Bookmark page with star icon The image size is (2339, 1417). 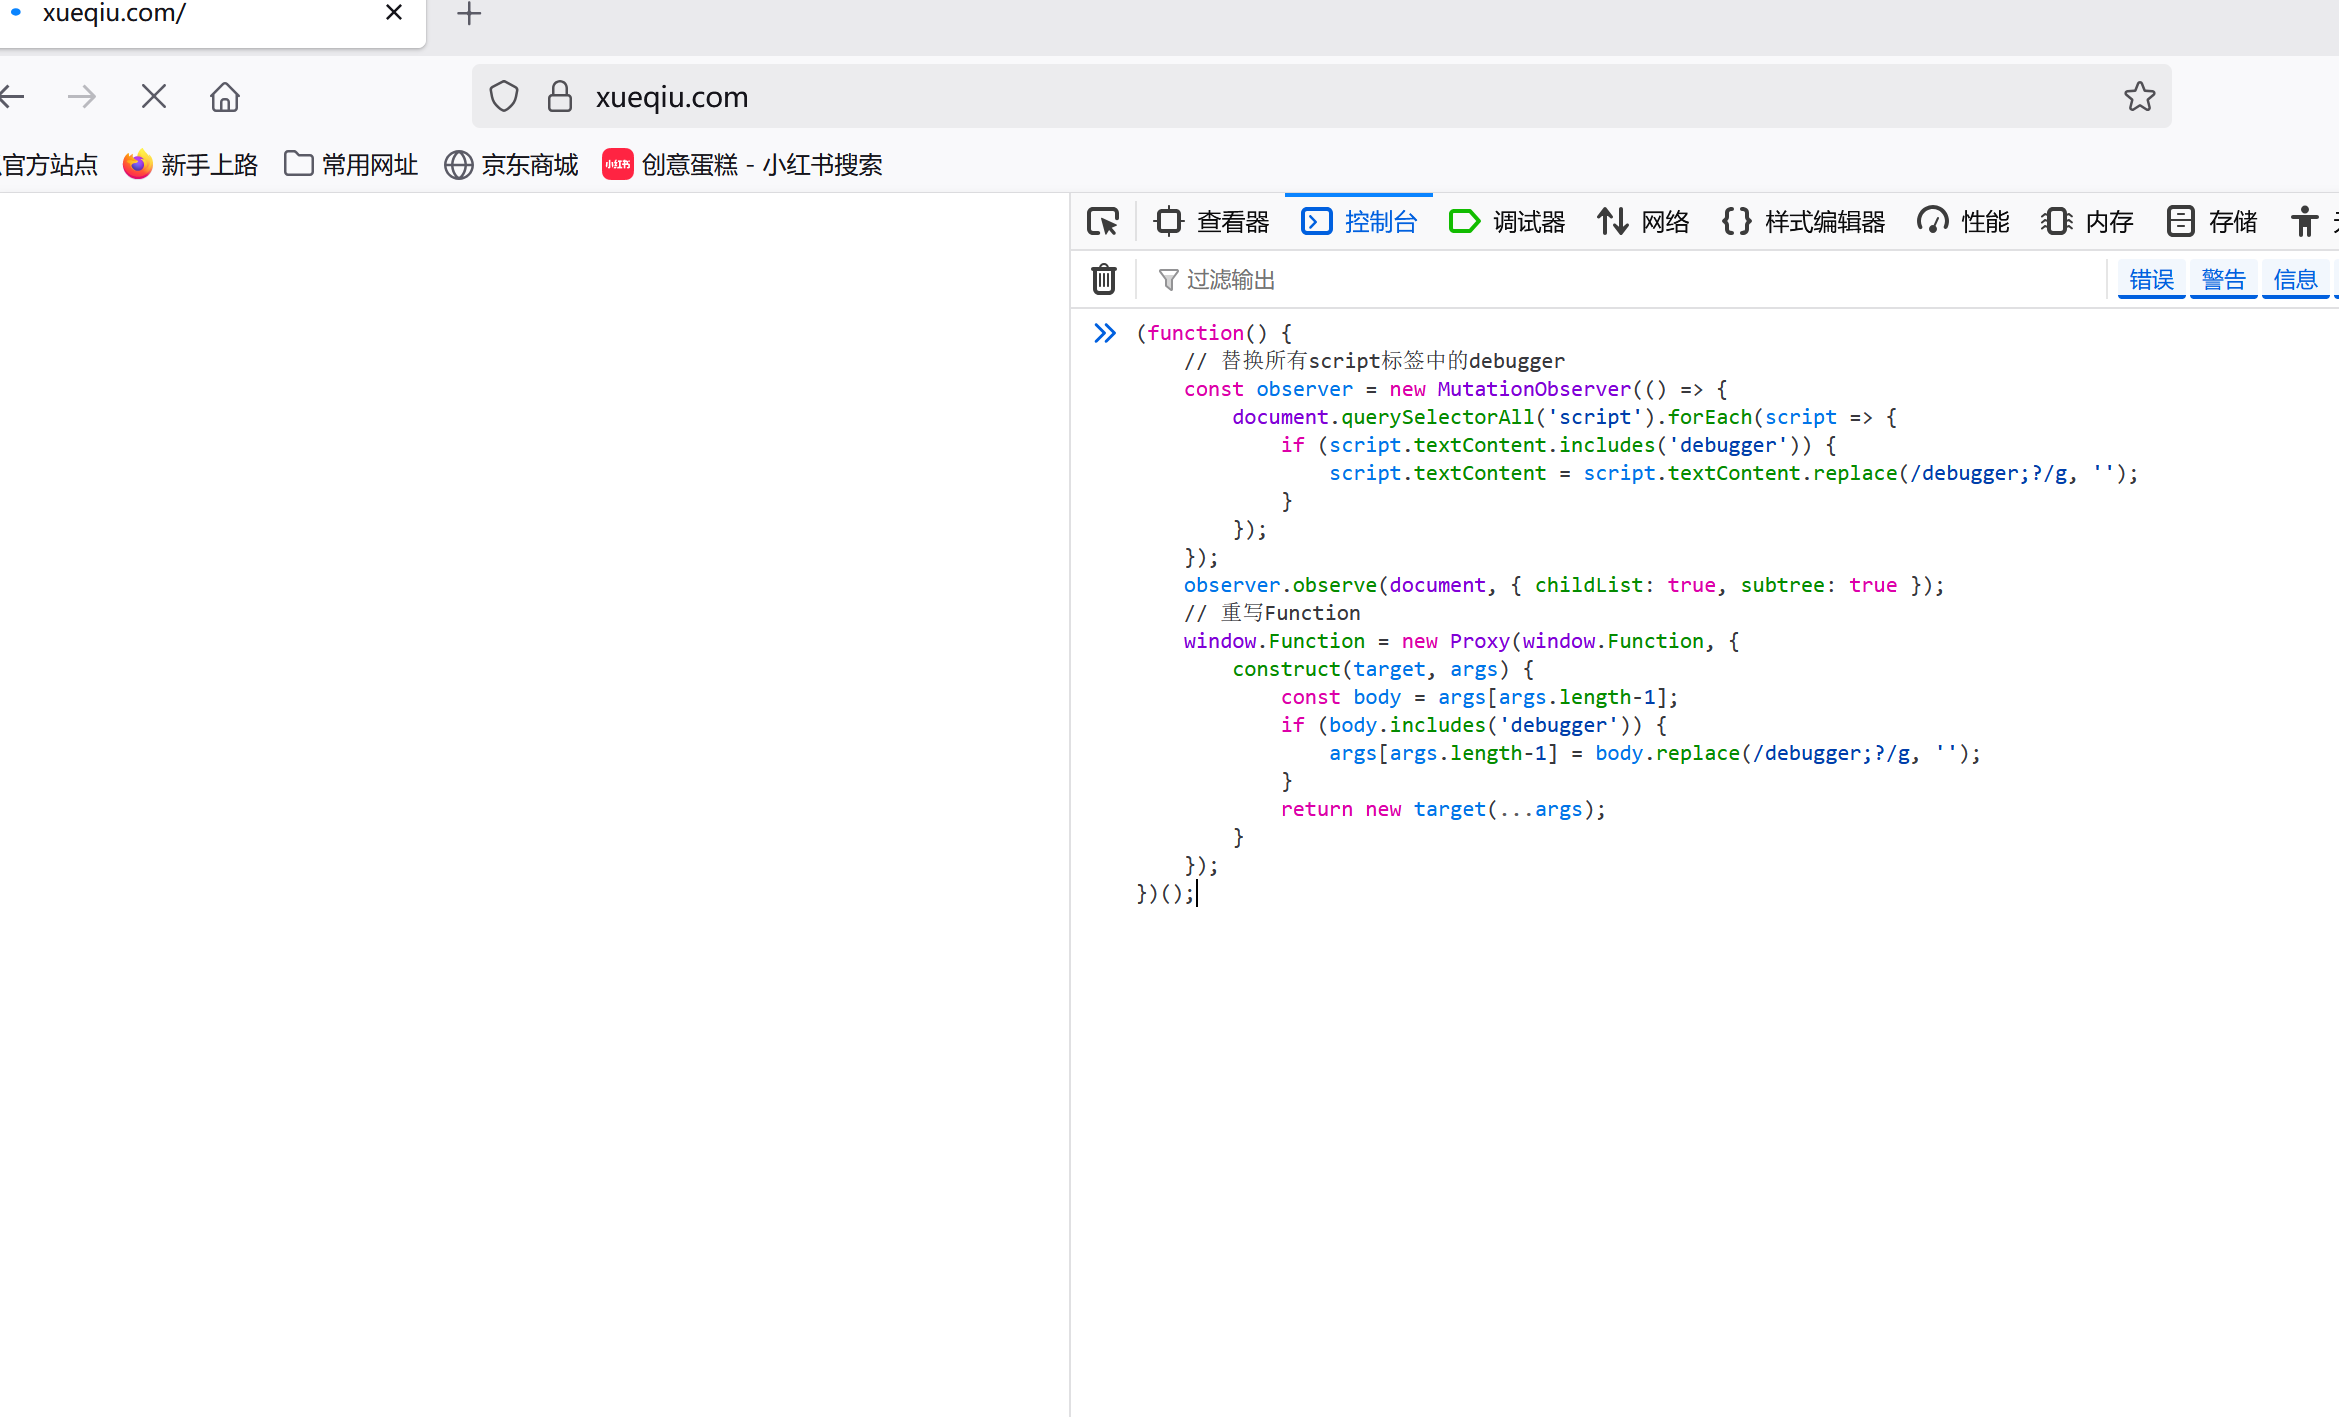tap(2139, 97)
